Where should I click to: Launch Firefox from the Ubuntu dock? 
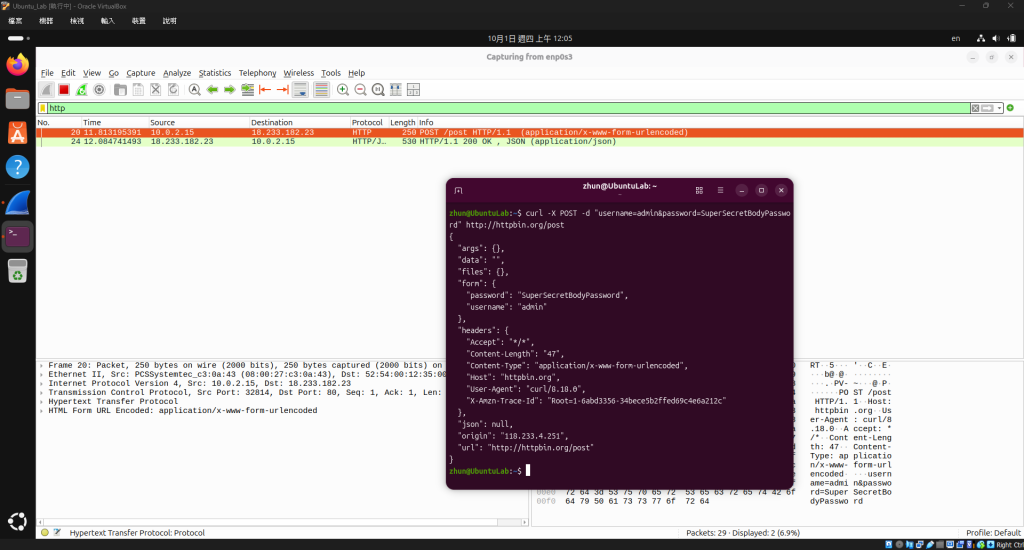(18, 65)
